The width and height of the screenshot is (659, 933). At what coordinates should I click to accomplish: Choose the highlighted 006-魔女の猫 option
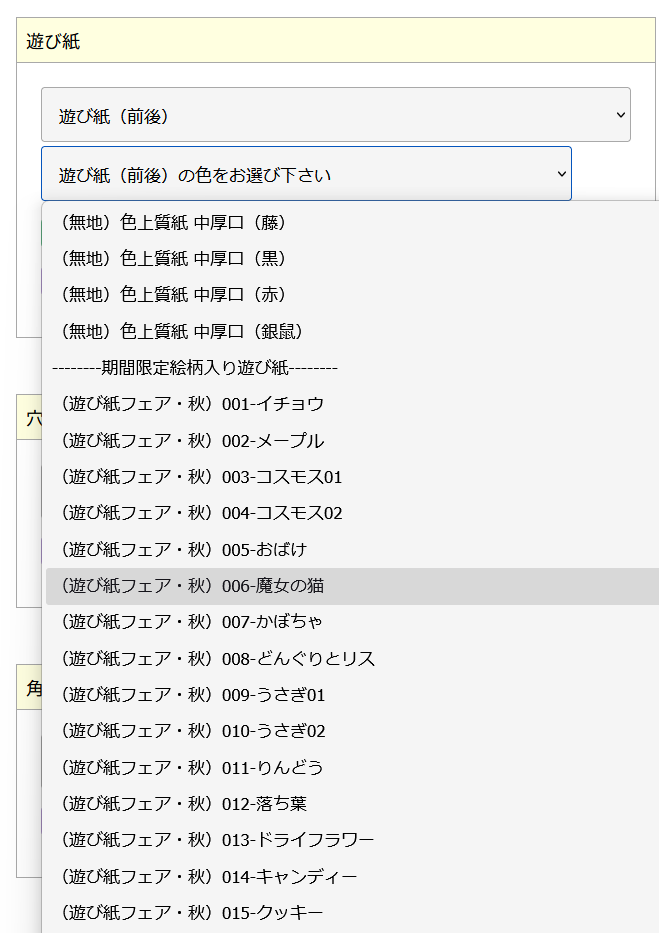coord(192,586)
